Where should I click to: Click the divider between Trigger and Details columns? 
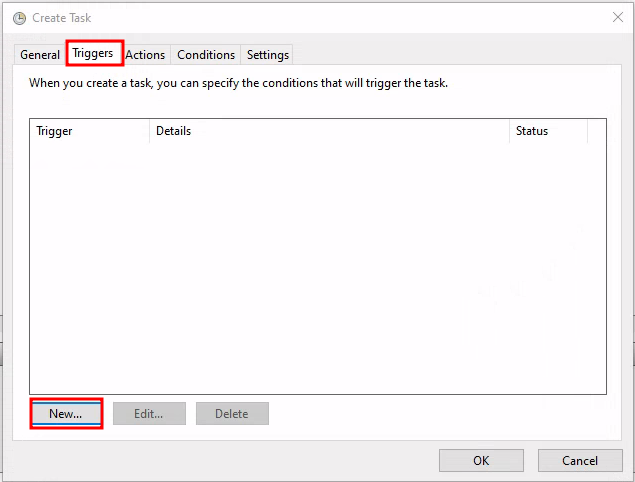(x=150, y=131)
